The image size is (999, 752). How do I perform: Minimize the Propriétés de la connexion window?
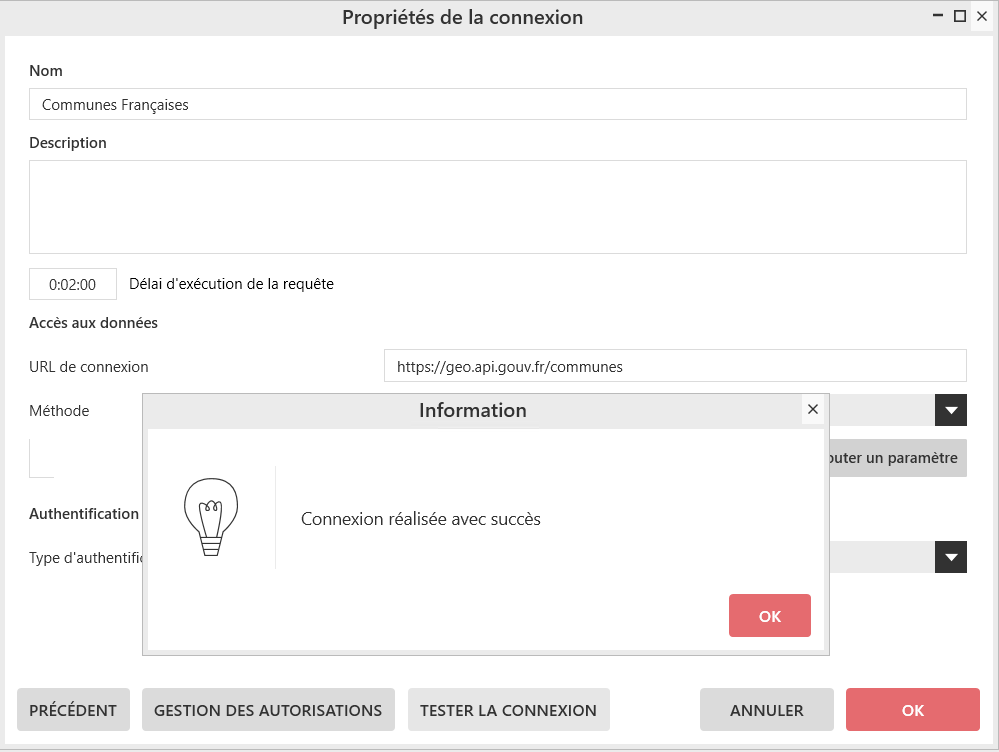coord(938,17)
